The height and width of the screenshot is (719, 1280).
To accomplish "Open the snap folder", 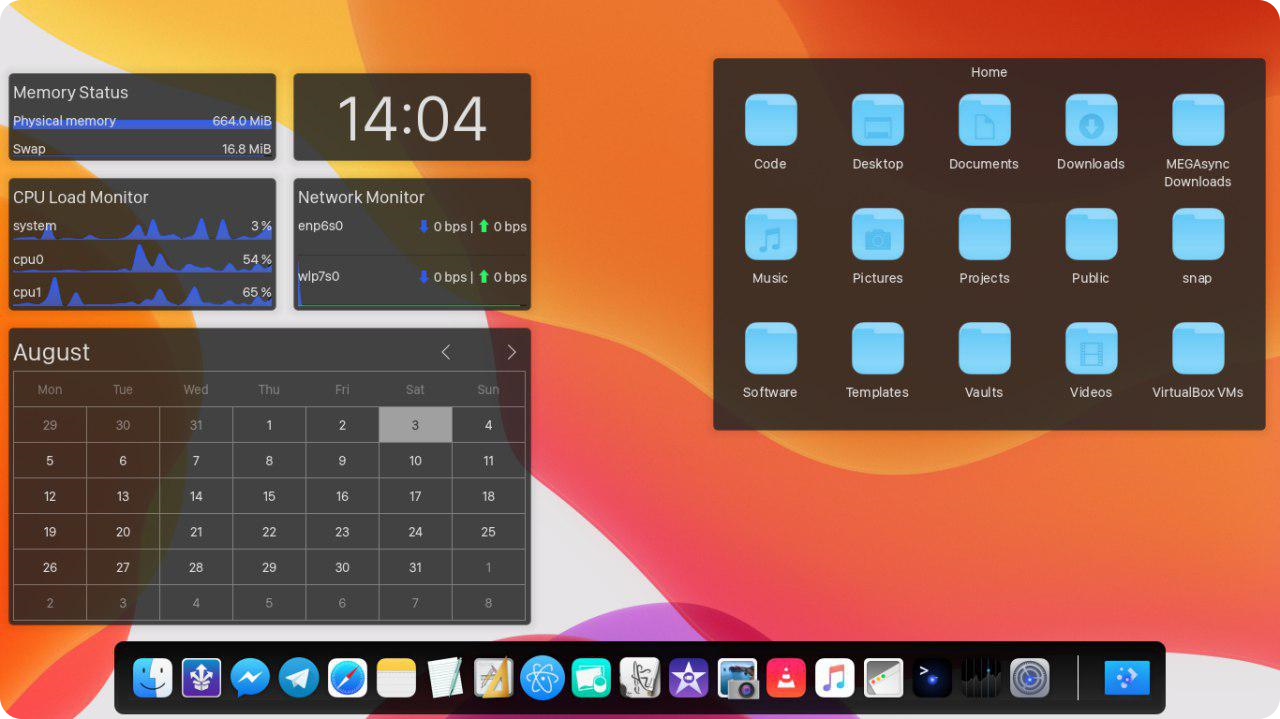I will click(1198, 246).
